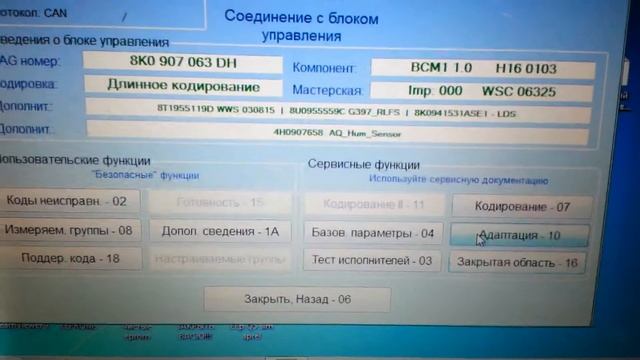Image resolution: width=640 pixels, height=360 pixels.
Task: Click the Сервисные функции heading
Action: tap(364, 164)
